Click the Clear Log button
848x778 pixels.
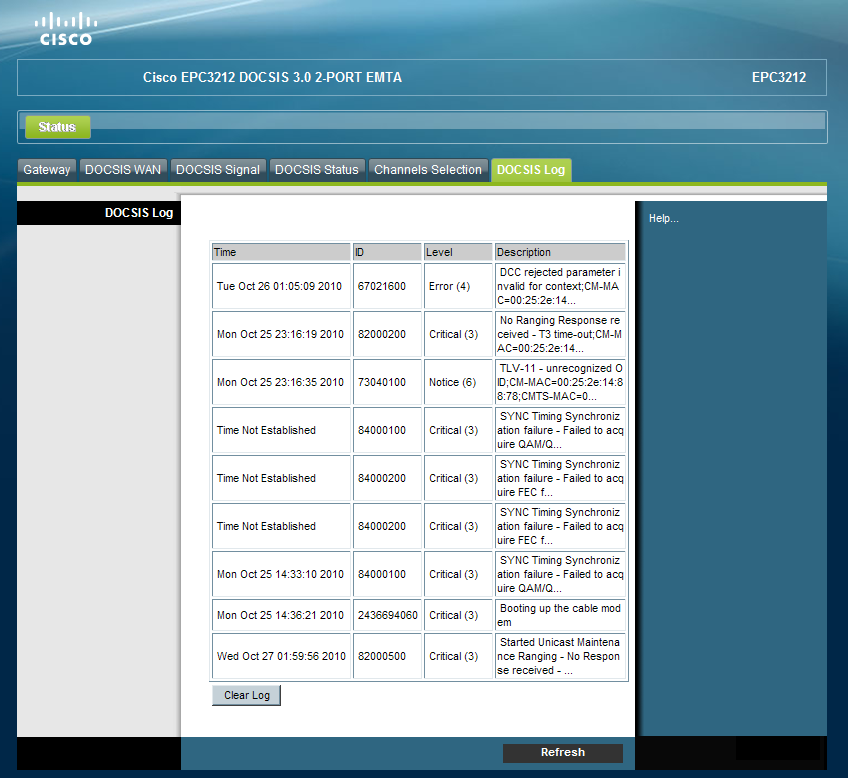[x=247, y=695]
